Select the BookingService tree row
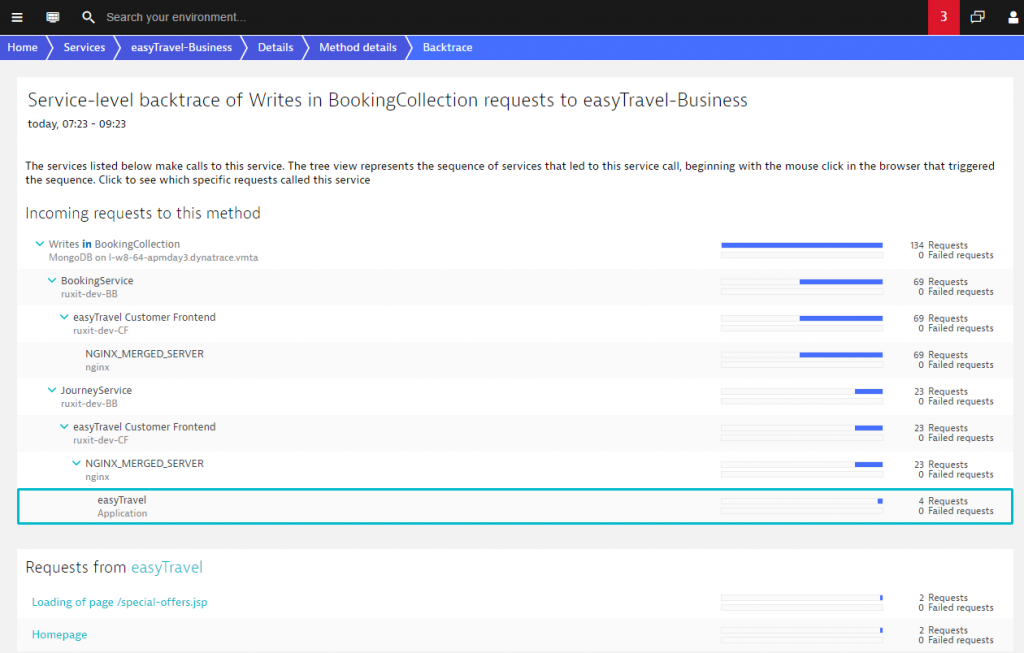The width and height of the screenshot is (1024, 653). [515, 287]
